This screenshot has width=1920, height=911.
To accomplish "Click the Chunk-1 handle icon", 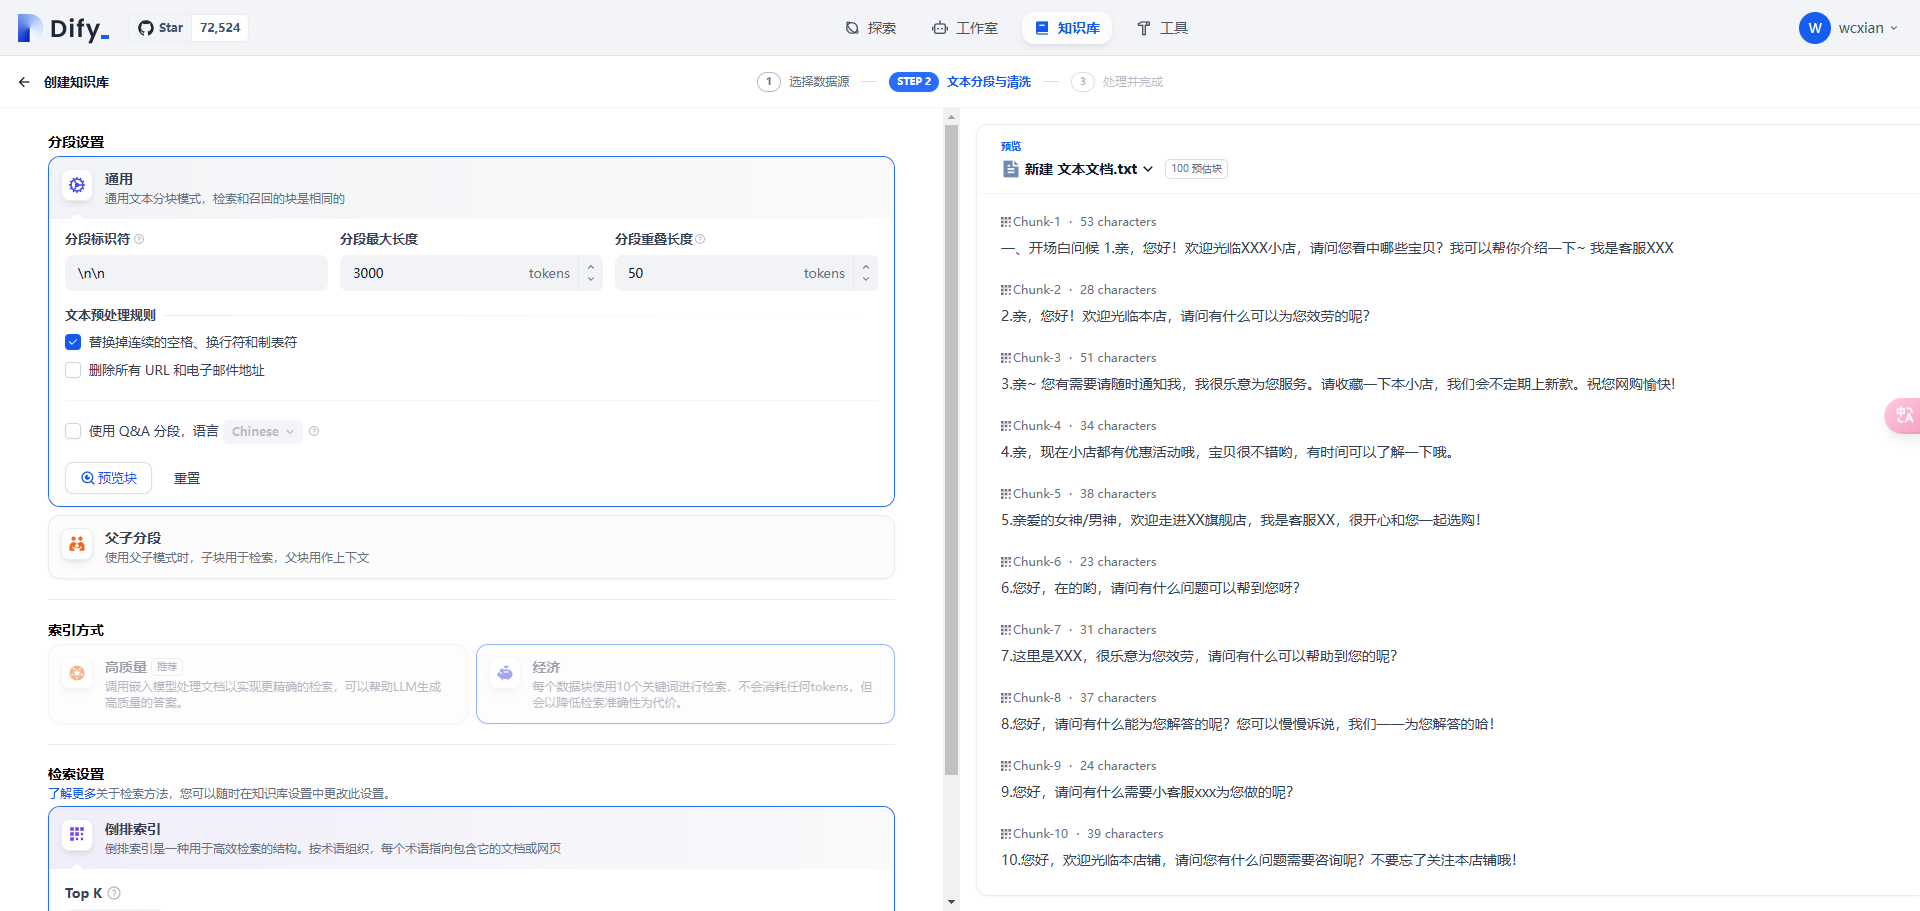I will pos(1005,222).
